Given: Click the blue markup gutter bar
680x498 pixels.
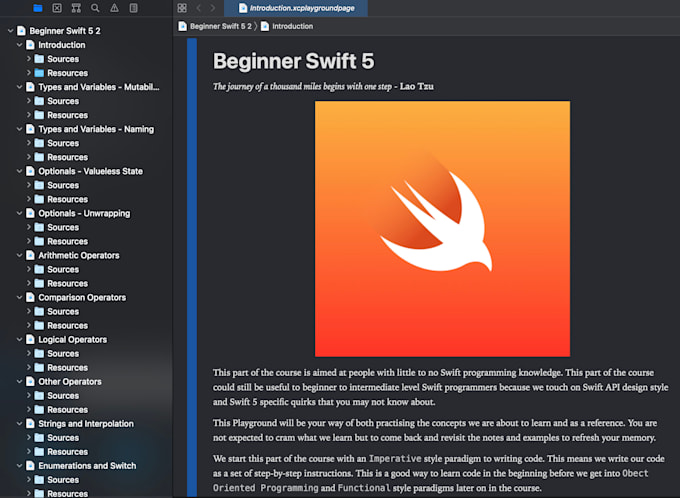Looking at the screenshot, I should pyautogui.click(x=192, y=268).
